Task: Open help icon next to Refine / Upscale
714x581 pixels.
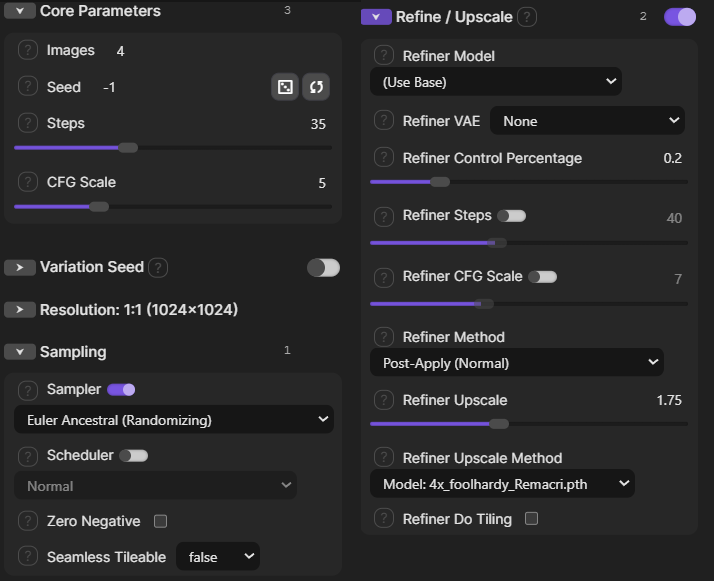Action: click(527, 17)
